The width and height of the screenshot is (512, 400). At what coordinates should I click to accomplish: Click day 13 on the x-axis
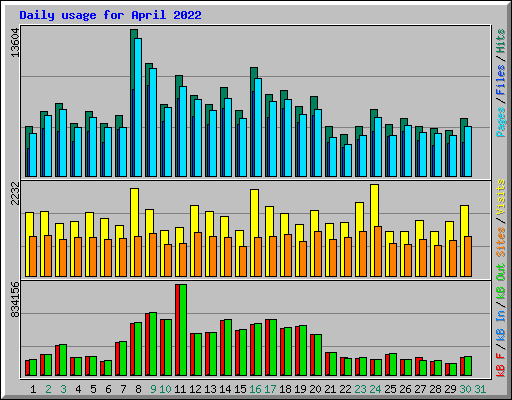210,389
